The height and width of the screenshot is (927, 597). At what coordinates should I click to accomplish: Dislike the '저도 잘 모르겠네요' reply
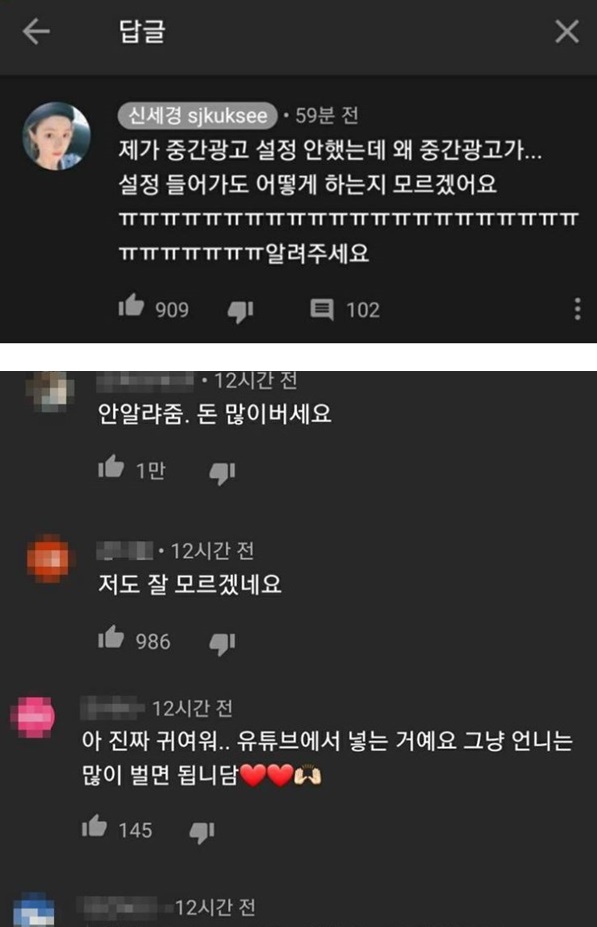pos(222,644)
